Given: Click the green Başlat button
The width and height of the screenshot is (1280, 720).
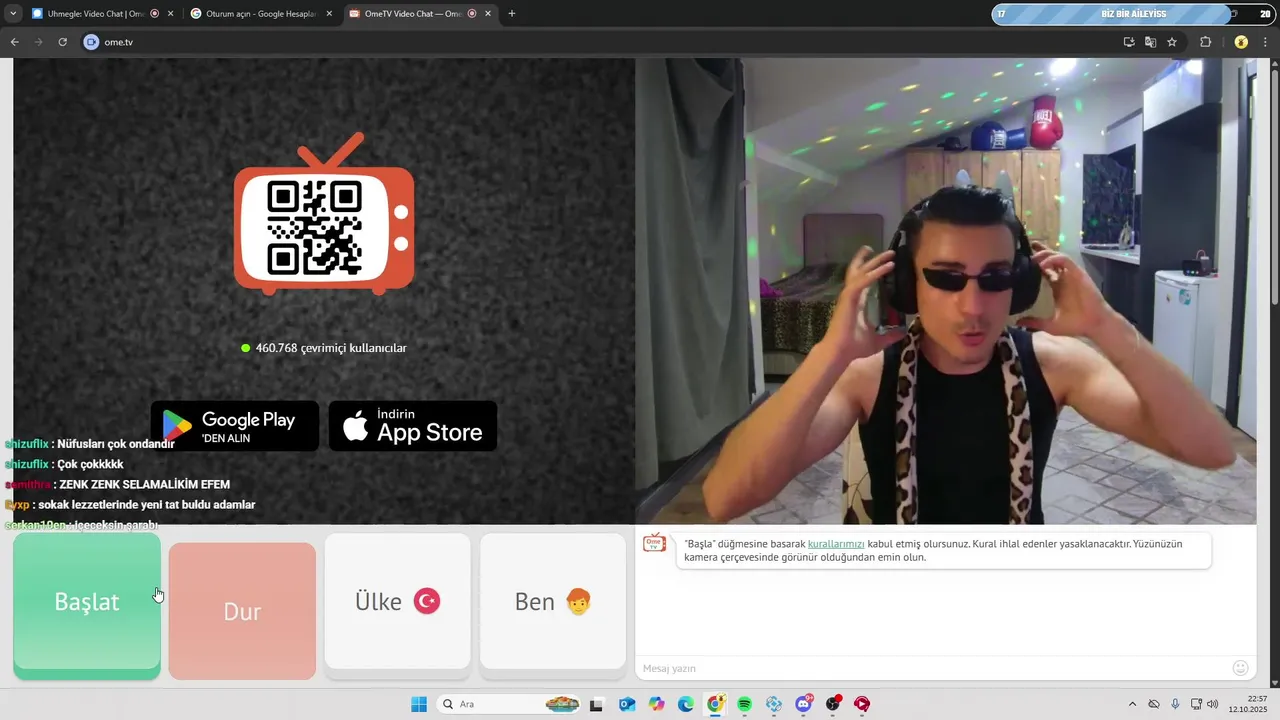Looking at the screenshot, I should pos(87,605).
